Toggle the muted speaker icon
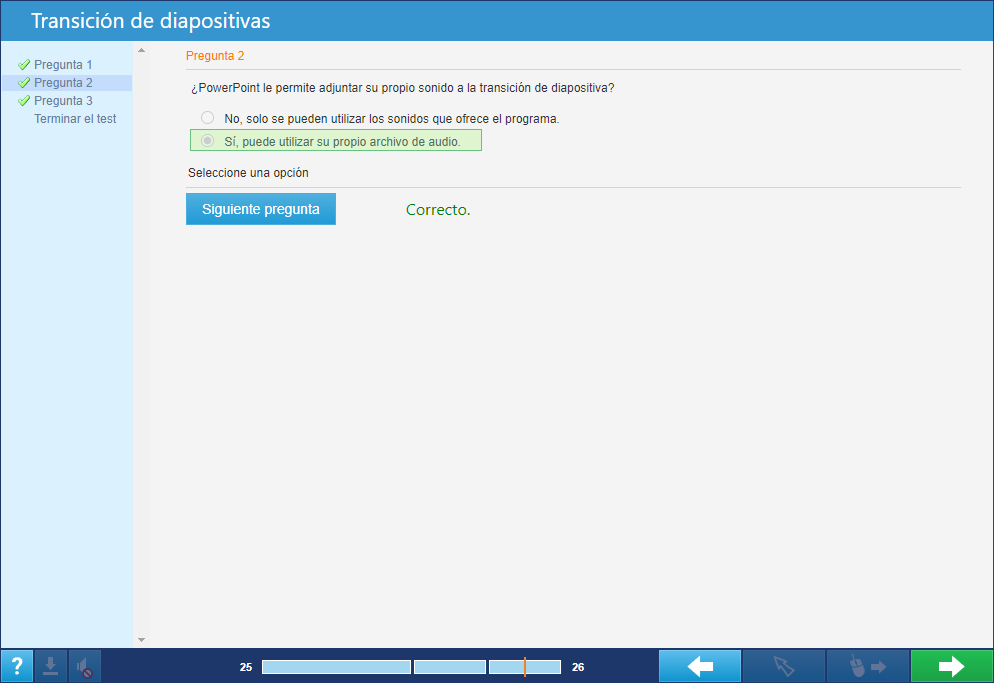This screenshot has height=683, width=994. pyautogui.click(x=84, y=667)
